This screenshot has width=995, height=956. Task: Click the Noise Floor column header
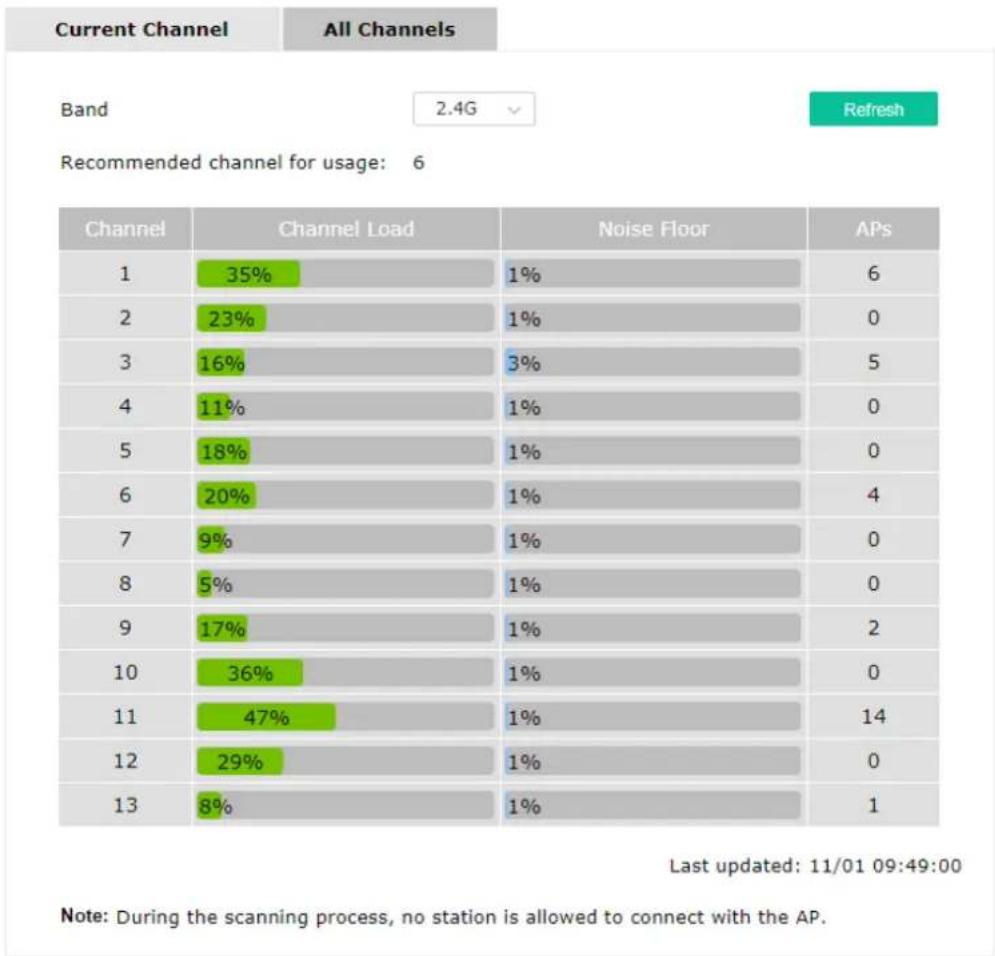coord(654,229)
